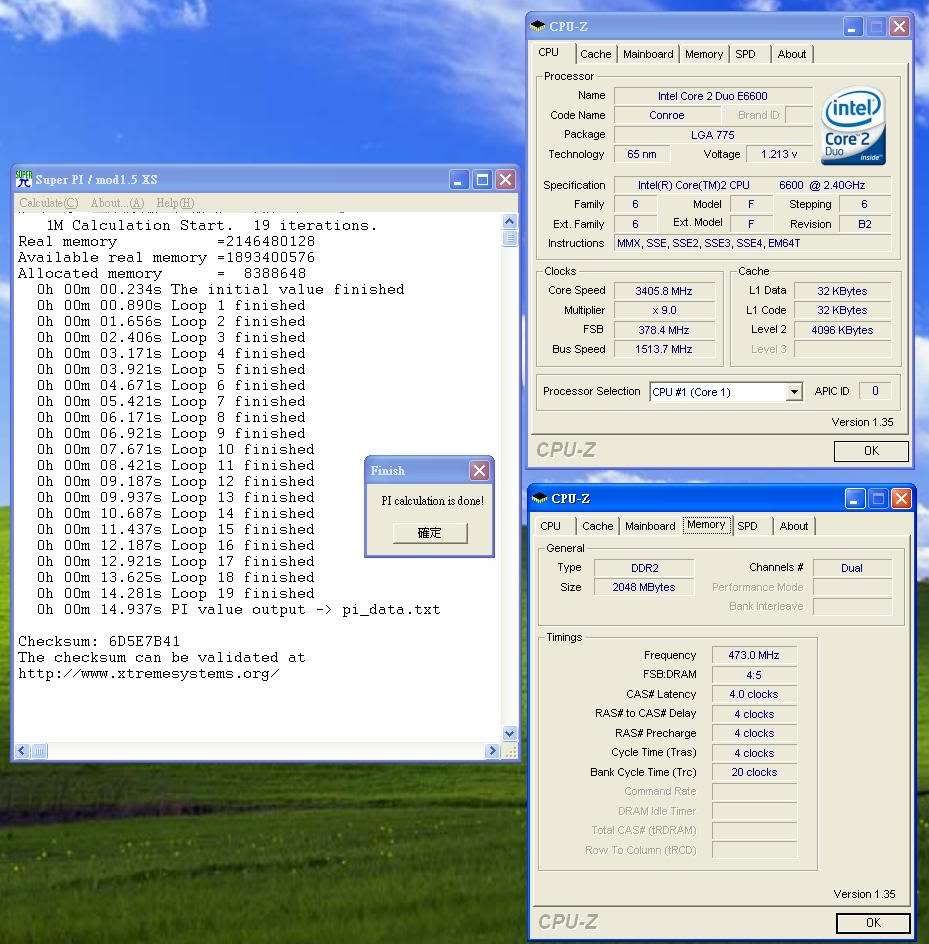Viewport: 929px width, 944px height.
Task: Switch to Memory tab in top CPU-Z window
Action: click(704, 54)
